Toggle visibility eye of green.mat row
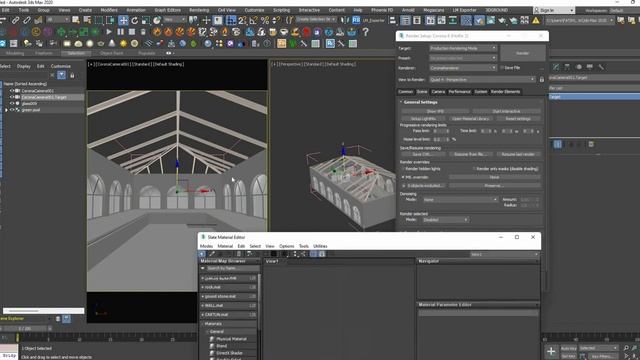This screenshot has height=360, width=640. click(12, 110)
